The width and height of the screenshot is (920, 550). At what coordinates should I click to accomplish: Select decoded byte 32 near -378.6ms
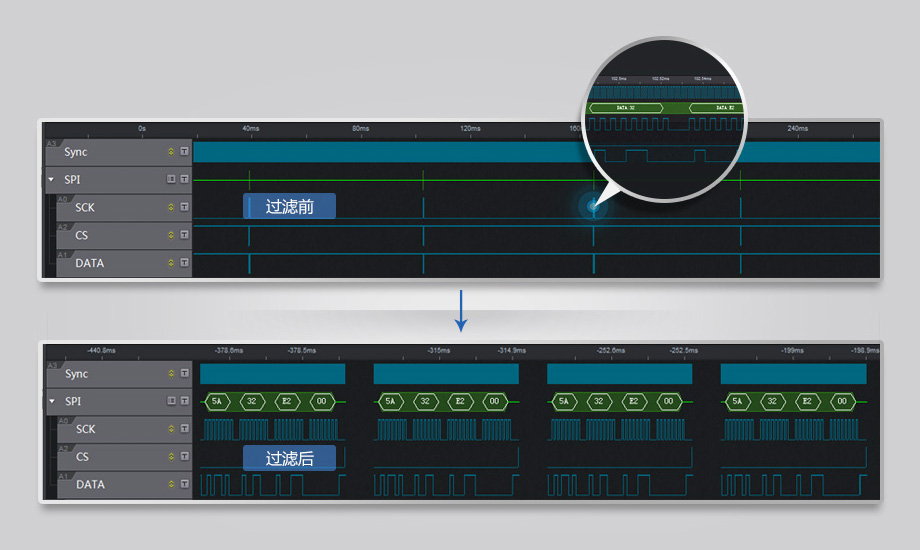pos(252,401)
